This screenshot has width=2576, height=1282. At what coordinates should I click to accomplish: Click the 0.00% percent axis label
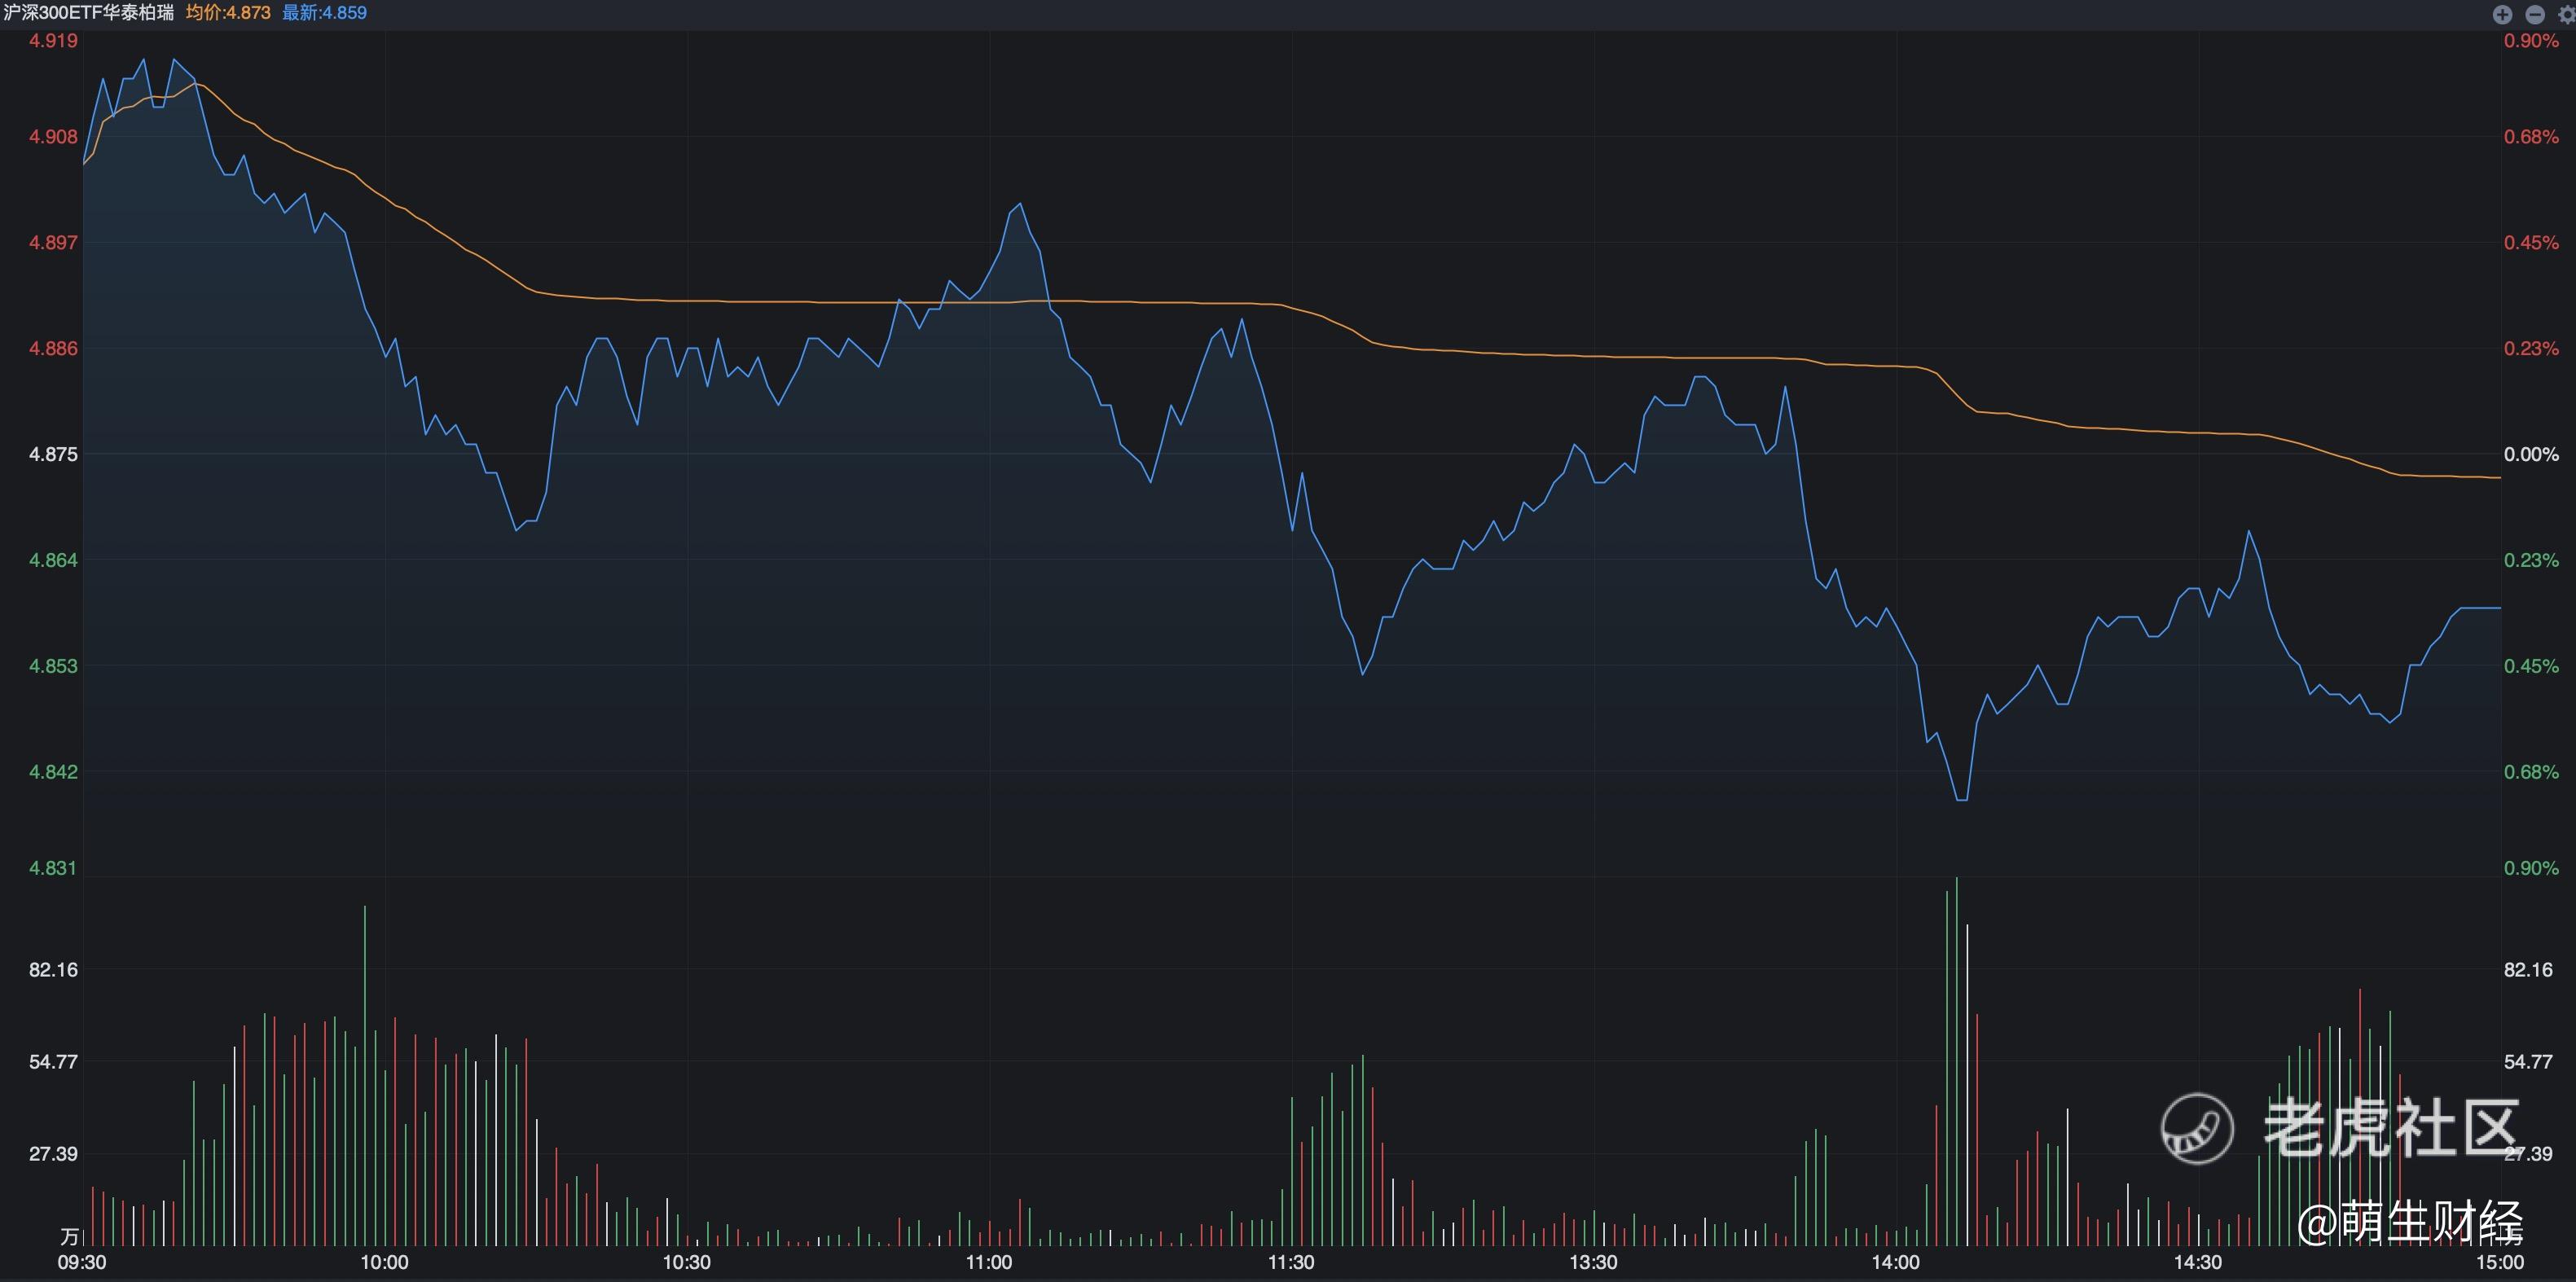point(2530,454)
